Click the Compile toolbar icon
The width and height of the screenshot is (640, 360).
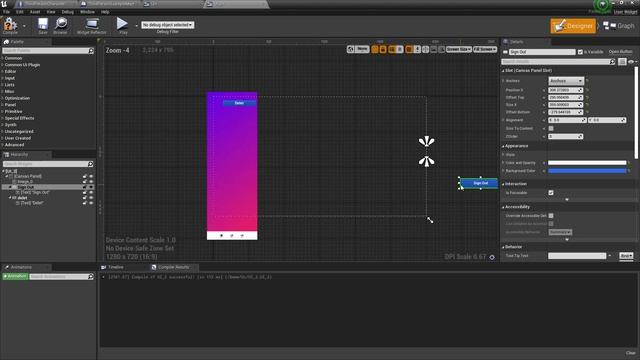click(10, 26)
